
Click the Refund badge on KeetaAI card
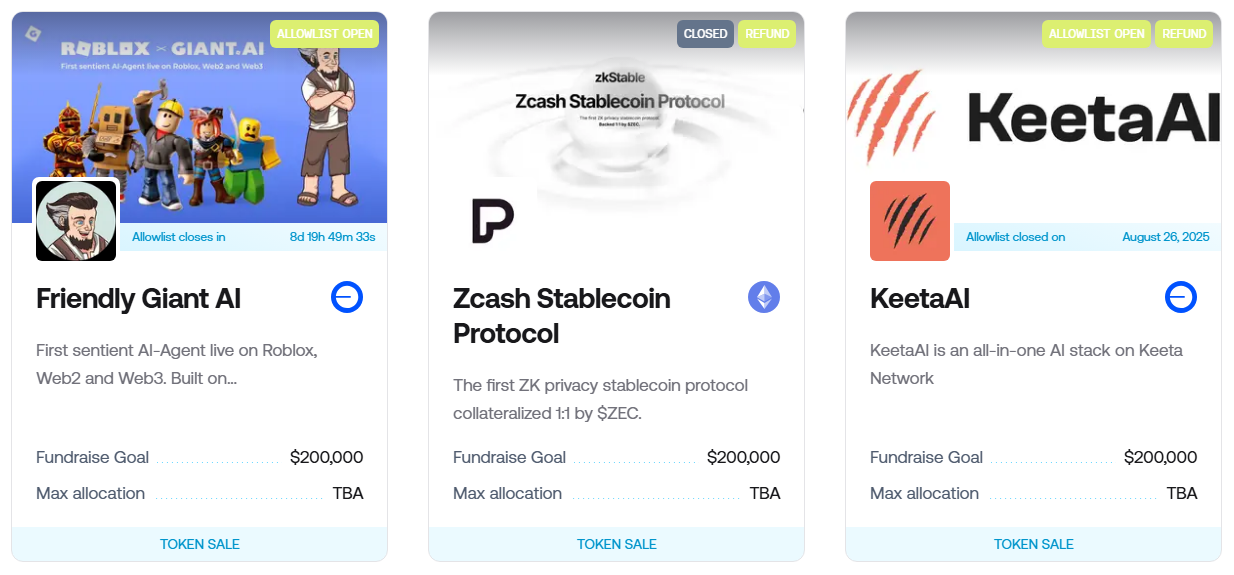1184,34
